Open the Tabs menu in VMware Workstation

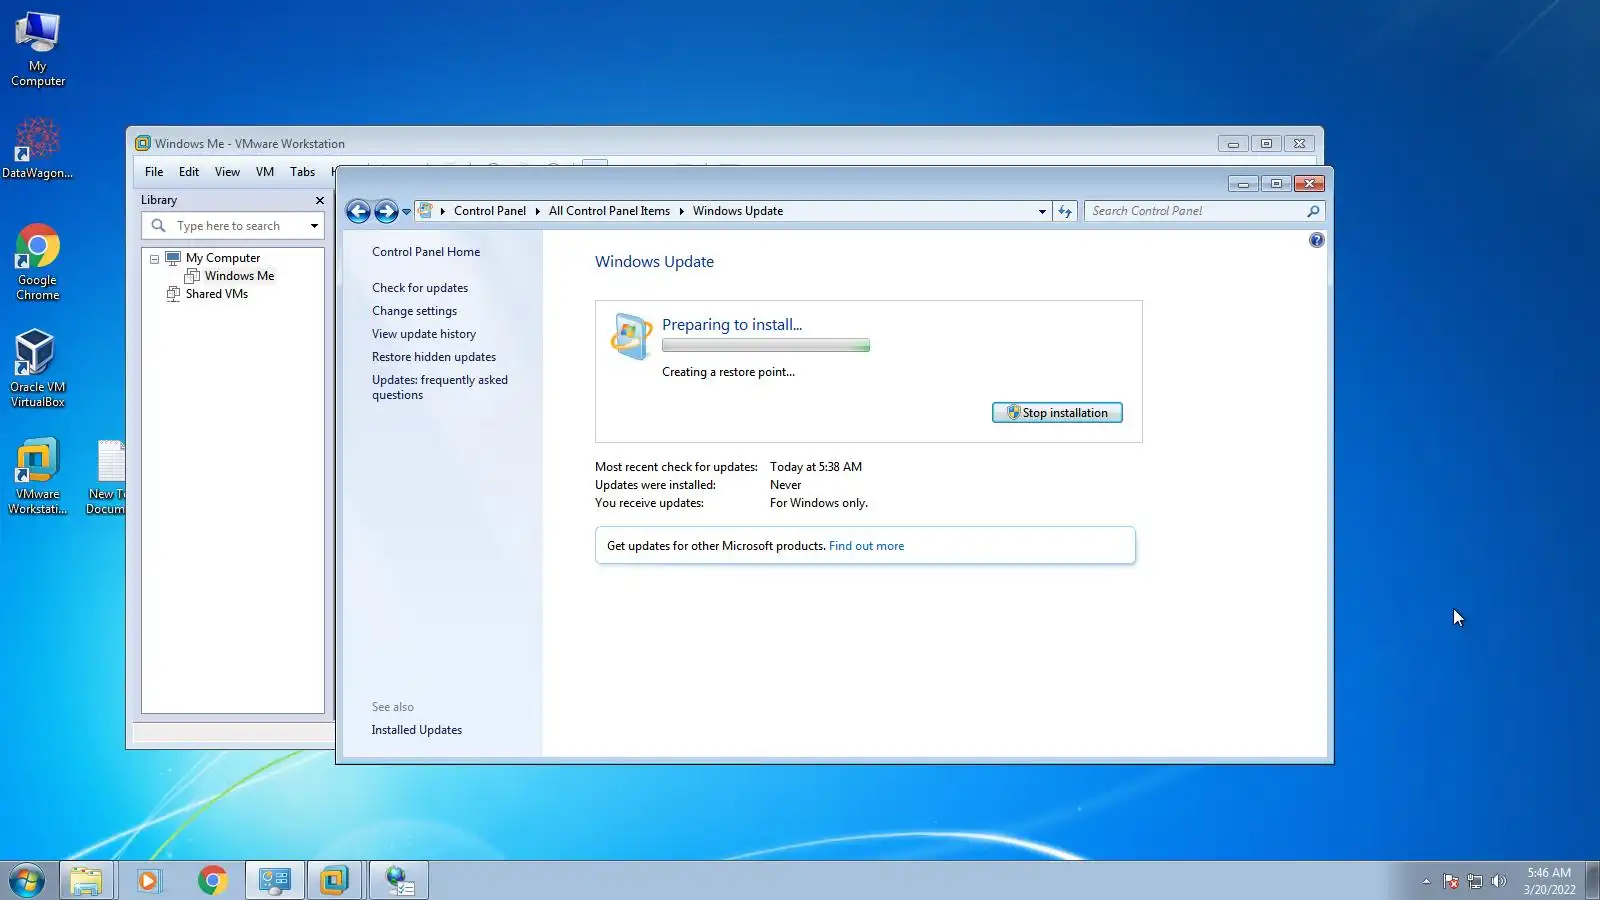pos(302,172)
